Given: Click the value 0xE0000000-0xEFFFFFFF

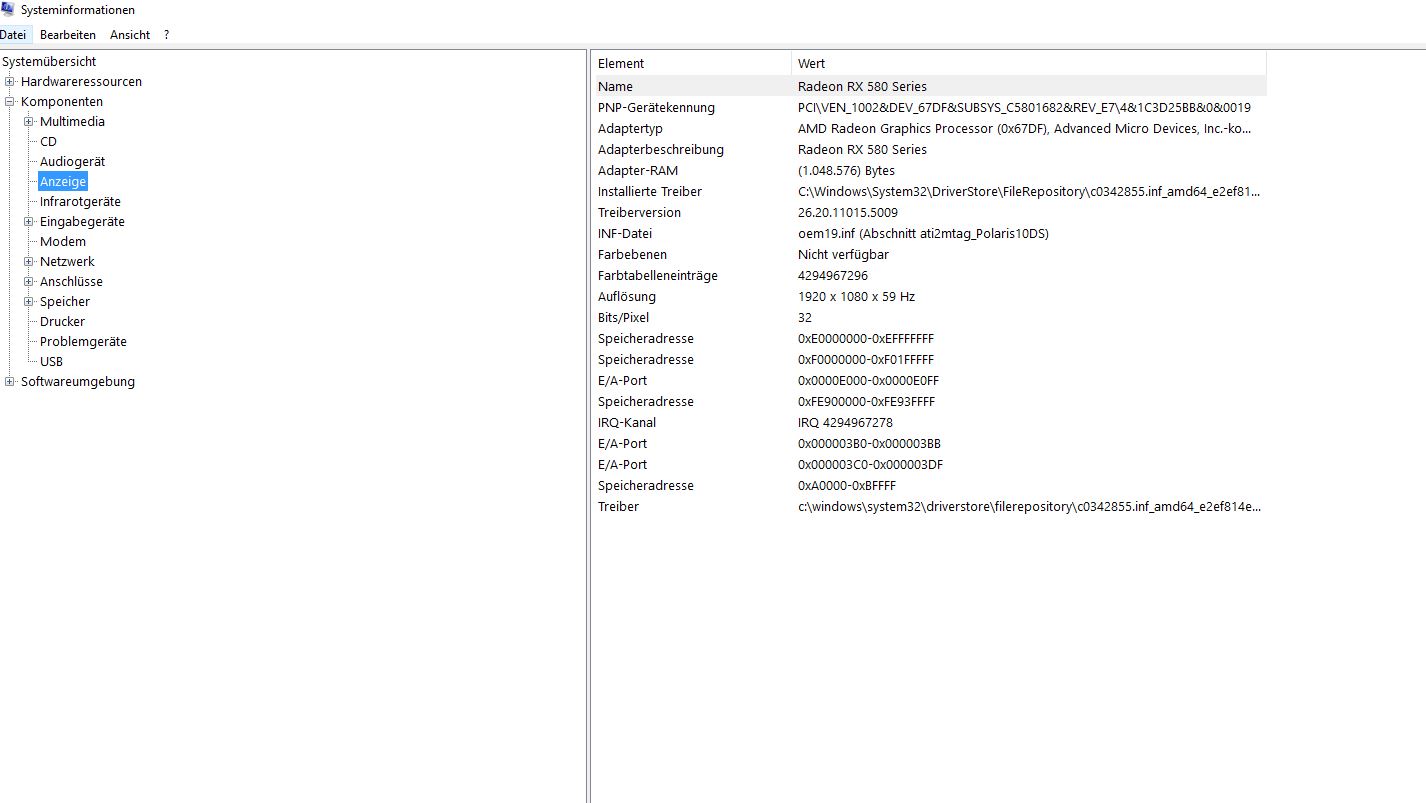Looking at the screenshot, I should [866, 338].
